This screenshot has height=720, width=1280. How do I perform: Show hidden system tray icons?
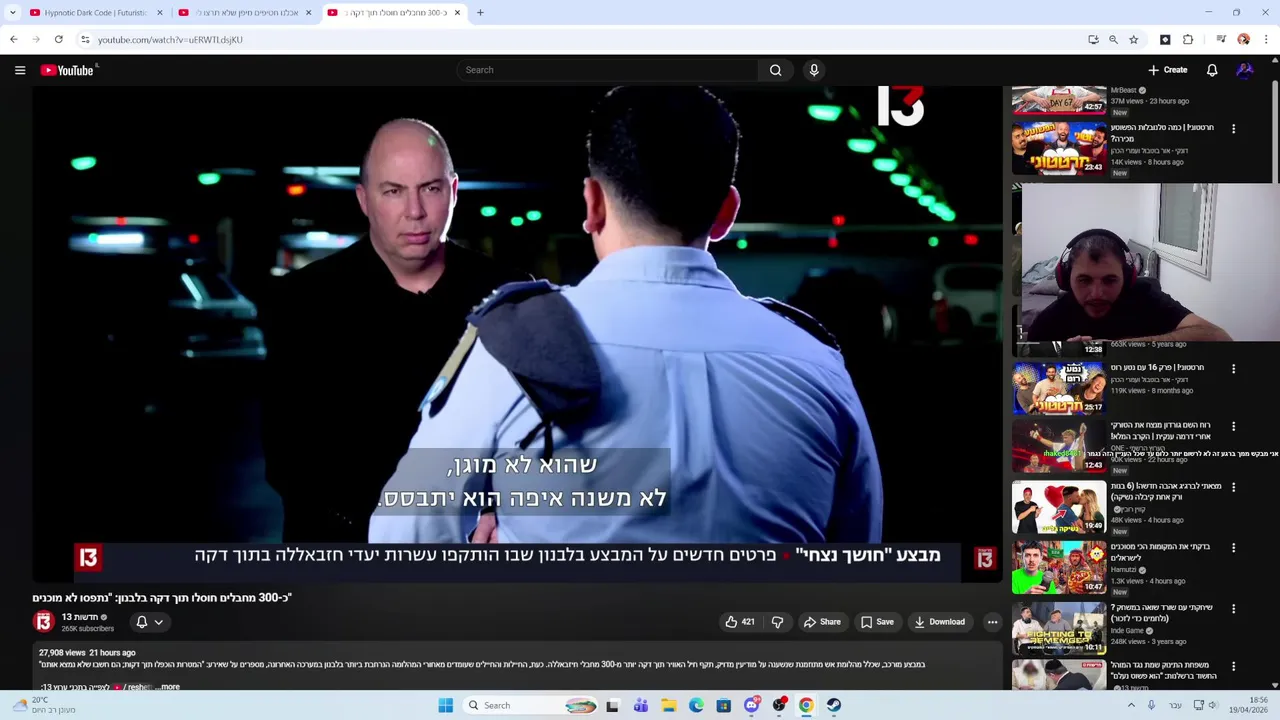pos(1131,705)
